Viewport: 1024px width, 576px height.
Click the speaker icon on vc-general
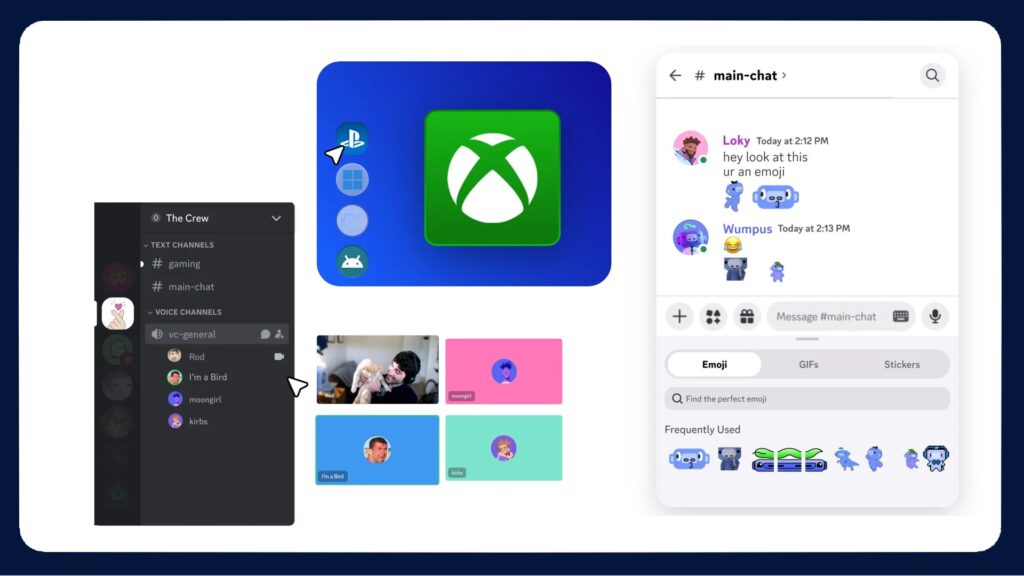pos(157,334)
